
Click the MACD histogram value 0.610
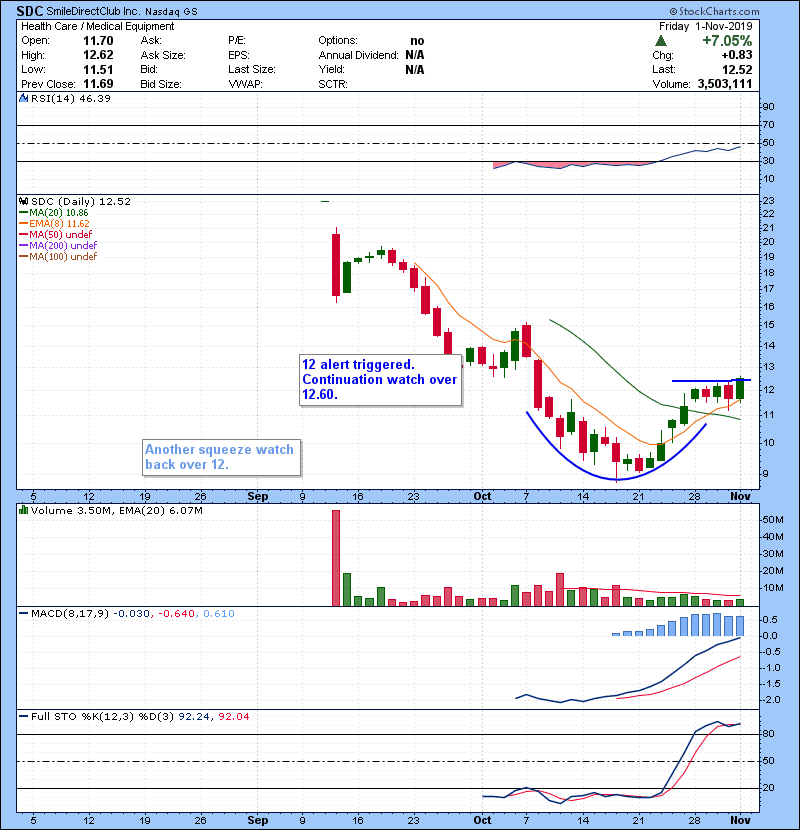(219, 614)
